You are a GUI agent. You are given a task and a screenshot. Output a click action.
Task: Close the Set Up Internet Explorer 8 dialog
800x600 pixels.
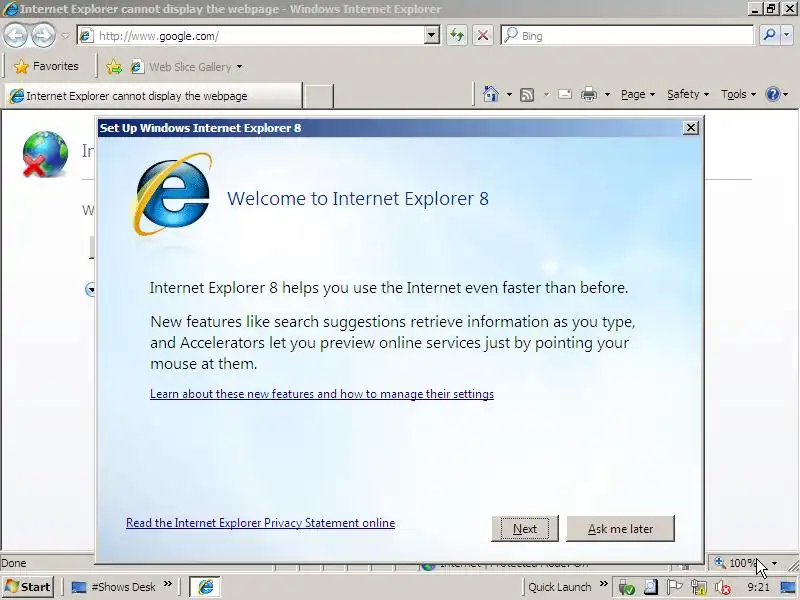(x=690, y=128)
